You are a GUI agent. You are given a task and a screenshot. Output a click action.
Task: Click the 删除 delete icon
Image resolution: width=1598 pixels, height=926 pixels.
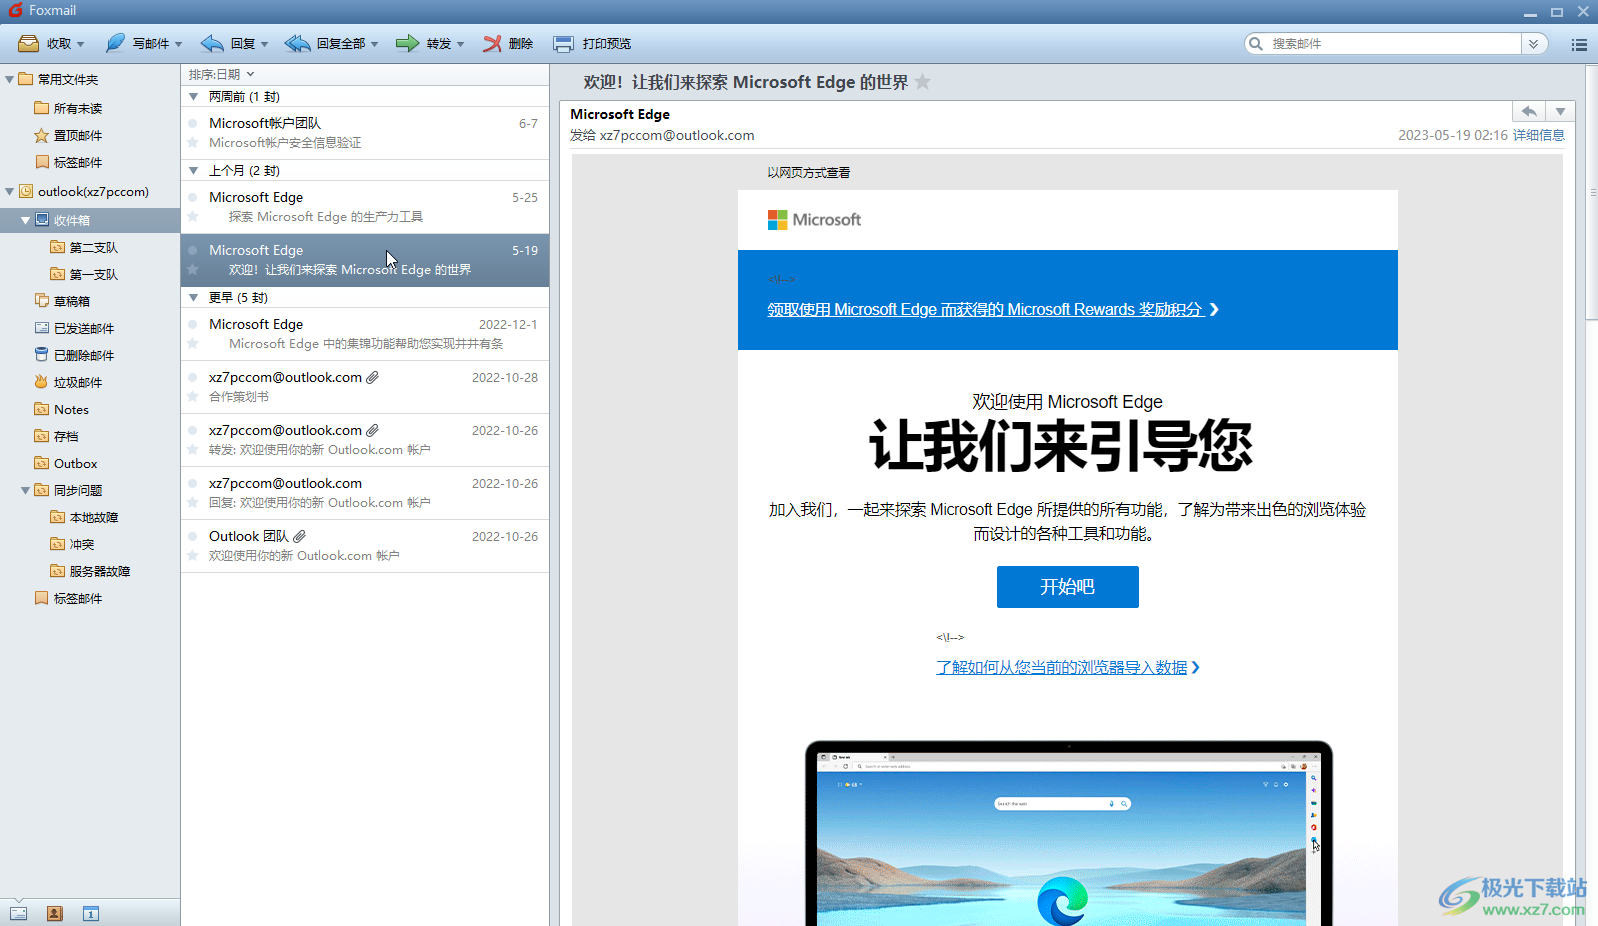click(492, 43)
